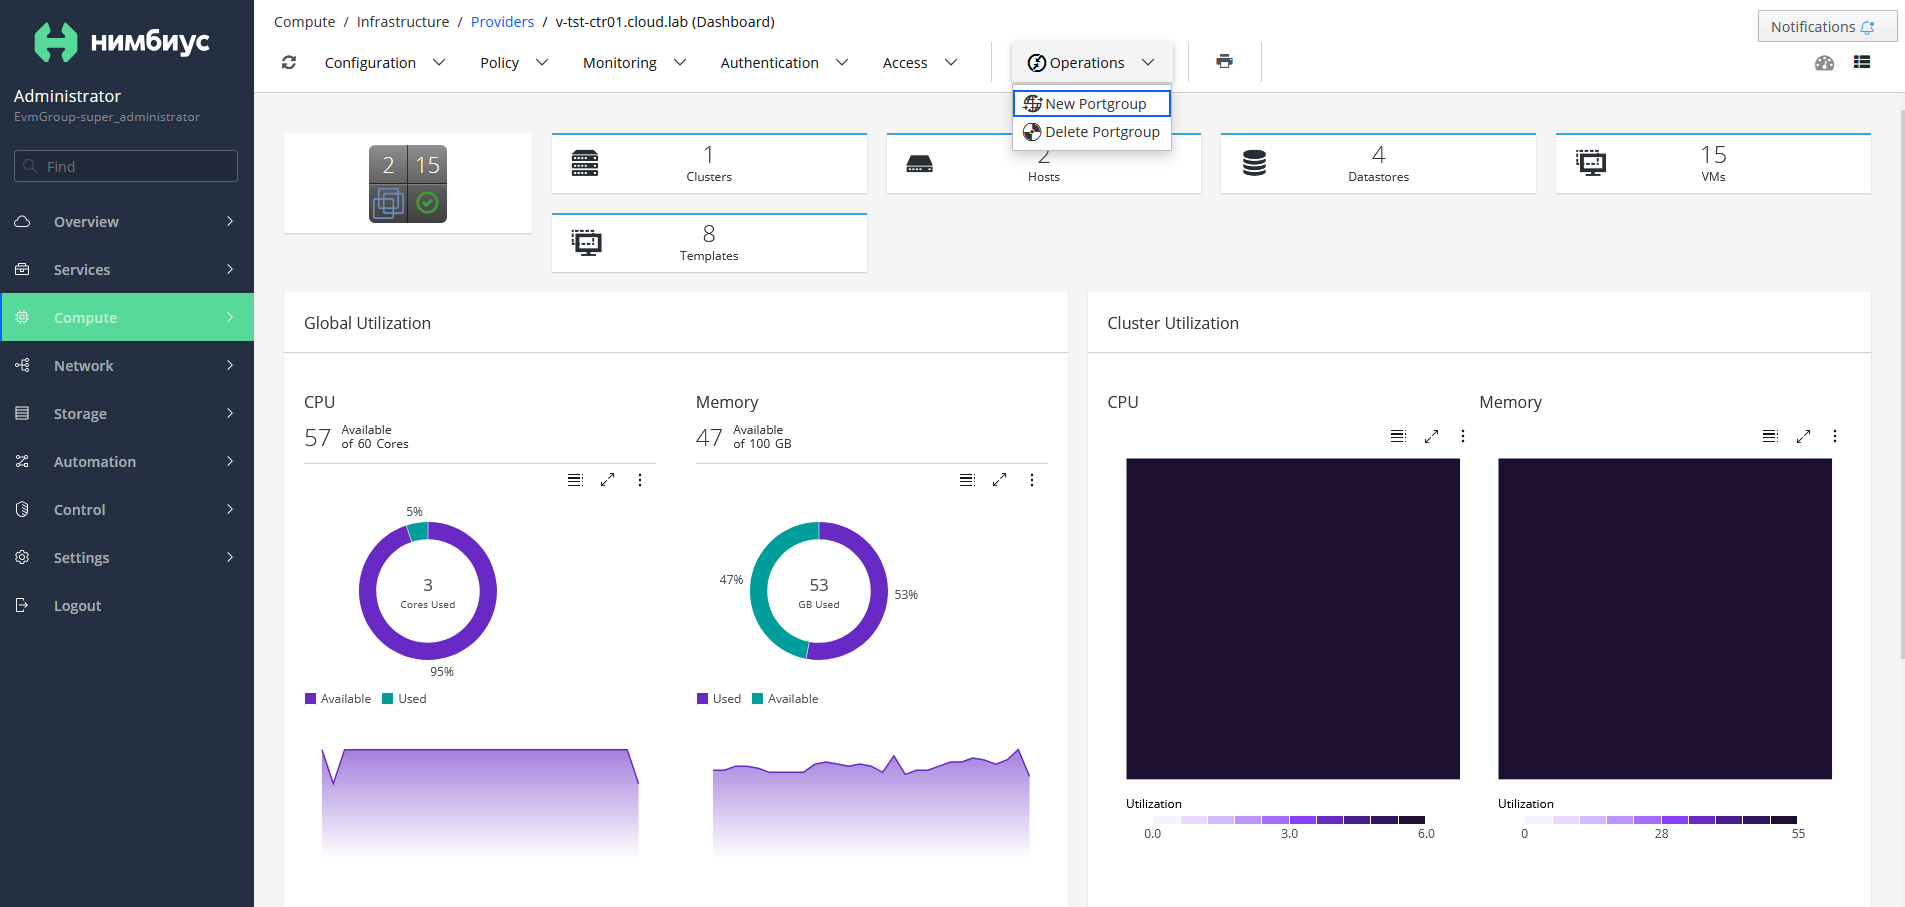Screen dimensions: 1905x907
Task: Expand Global CPU chart to full size
Action: point(607,480)
